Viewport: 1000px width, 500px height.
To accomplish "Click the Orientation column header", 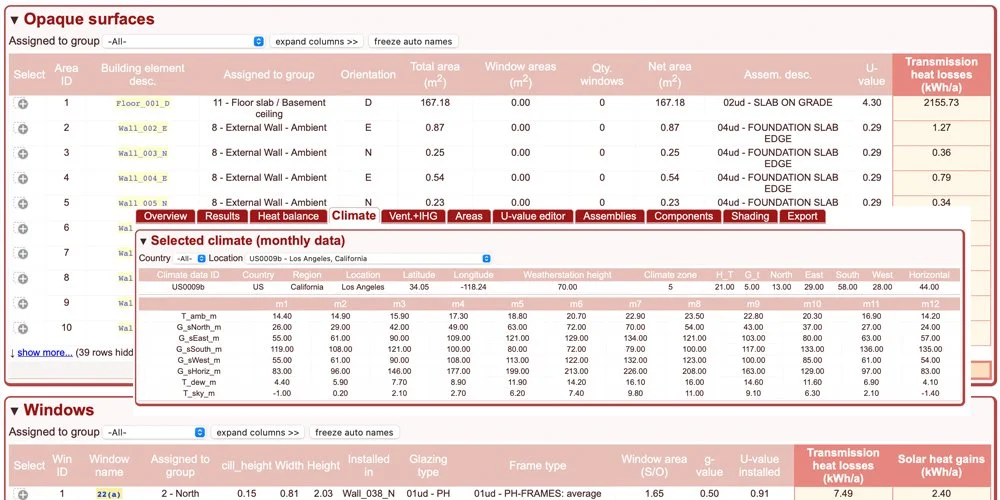I will click(368, 75).
